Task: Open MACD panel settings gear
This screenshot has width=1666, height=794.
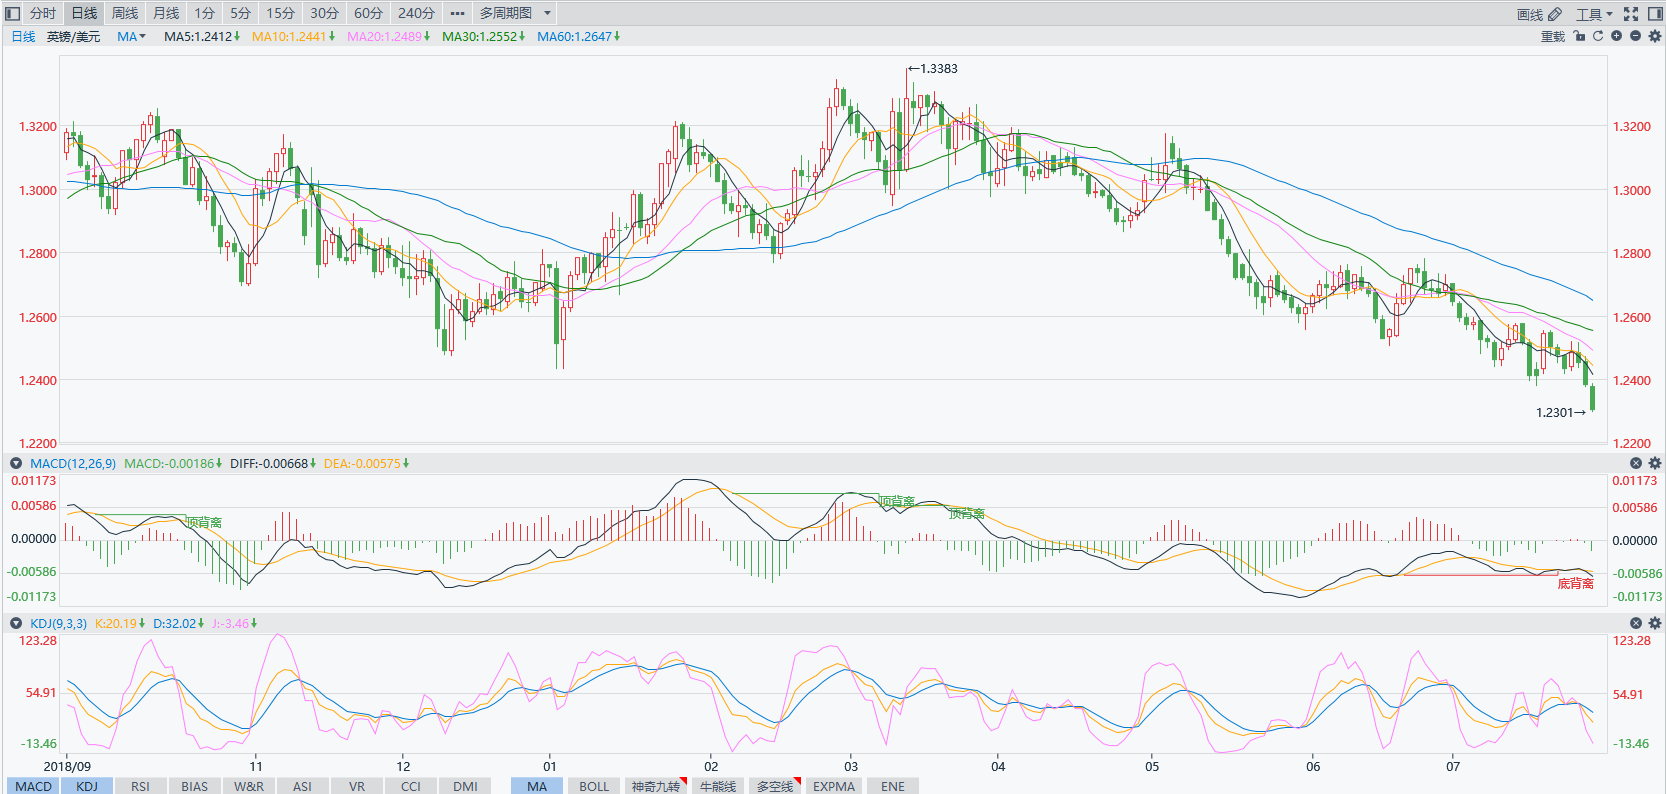Action: (1654, 463)
